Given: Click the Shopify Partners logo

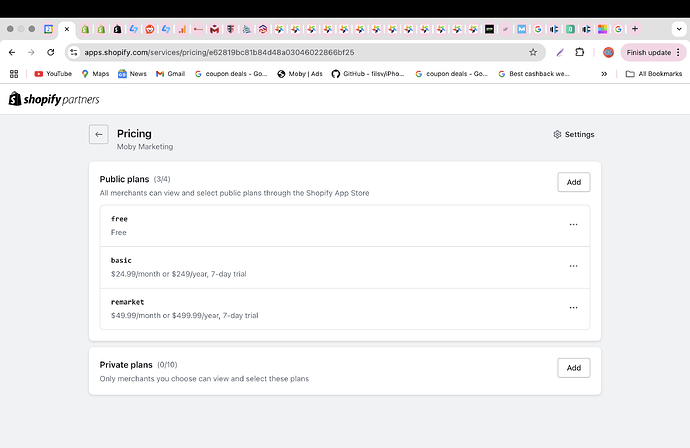Looking at the screenshot, I should (54, 99).
